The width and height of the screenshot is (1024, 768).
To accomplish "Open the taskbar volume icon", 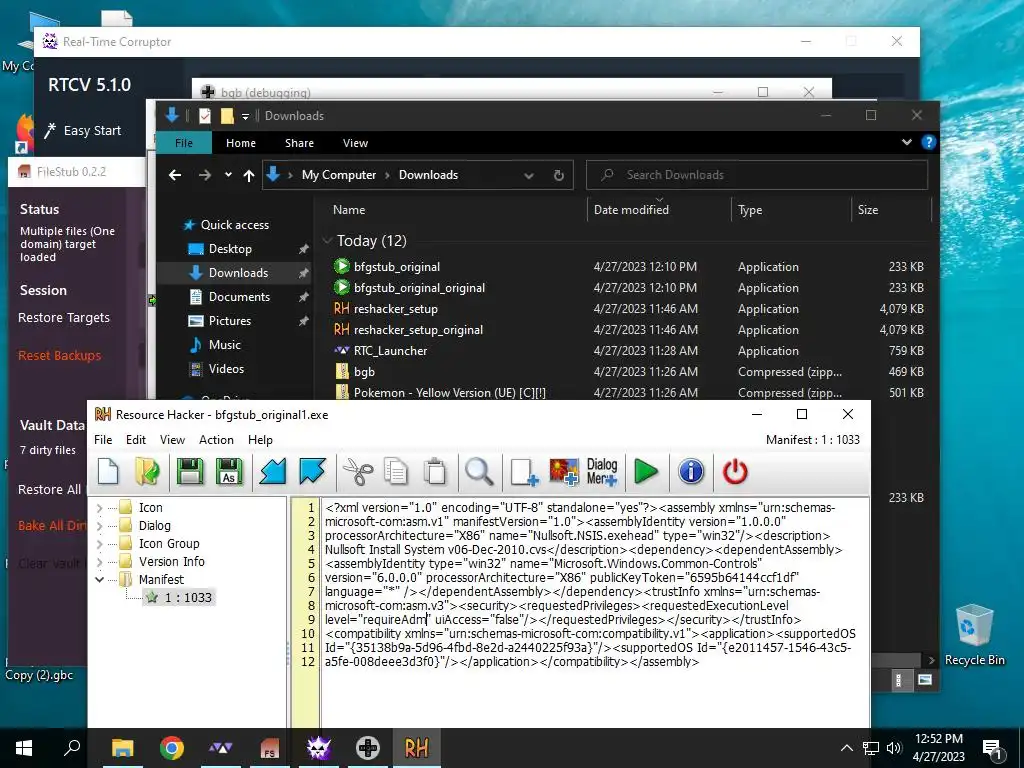I will point(895,748).
